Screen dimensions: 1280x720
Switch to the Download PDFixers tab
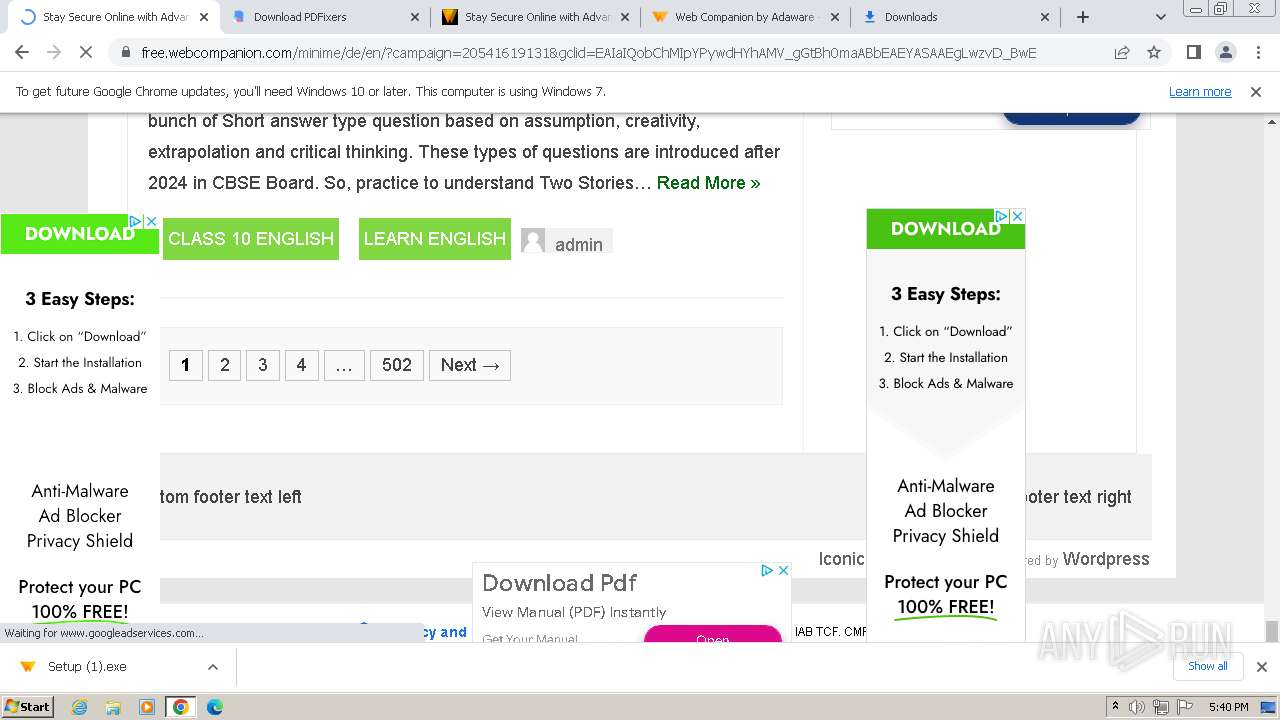click(326, 17)
